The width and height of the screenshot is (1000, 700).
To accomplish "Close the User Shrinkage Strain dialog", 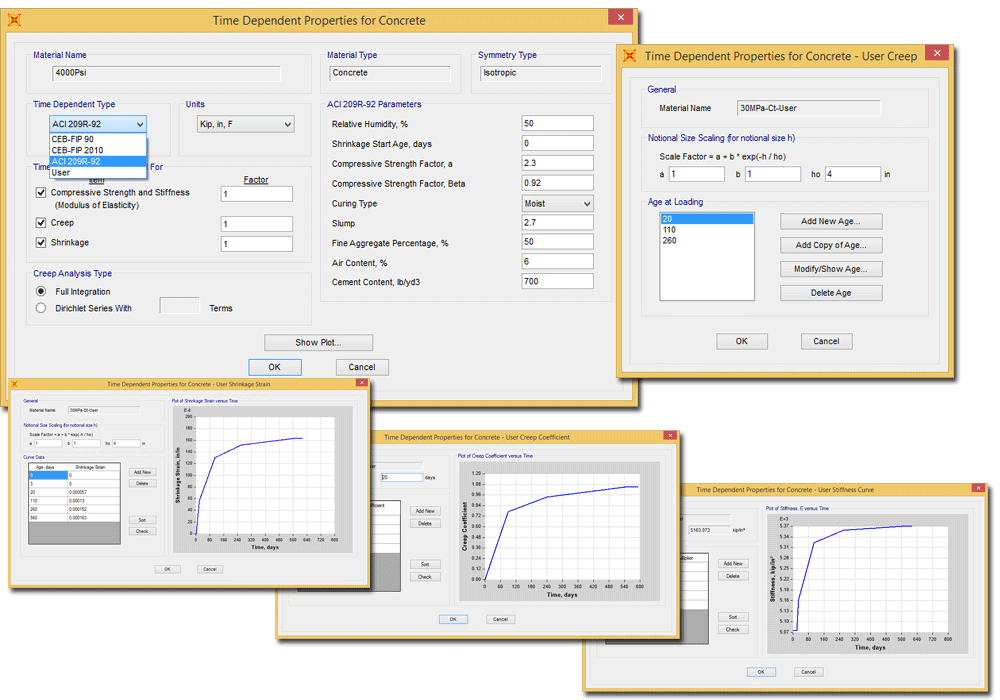I will [x=361, y=383].
